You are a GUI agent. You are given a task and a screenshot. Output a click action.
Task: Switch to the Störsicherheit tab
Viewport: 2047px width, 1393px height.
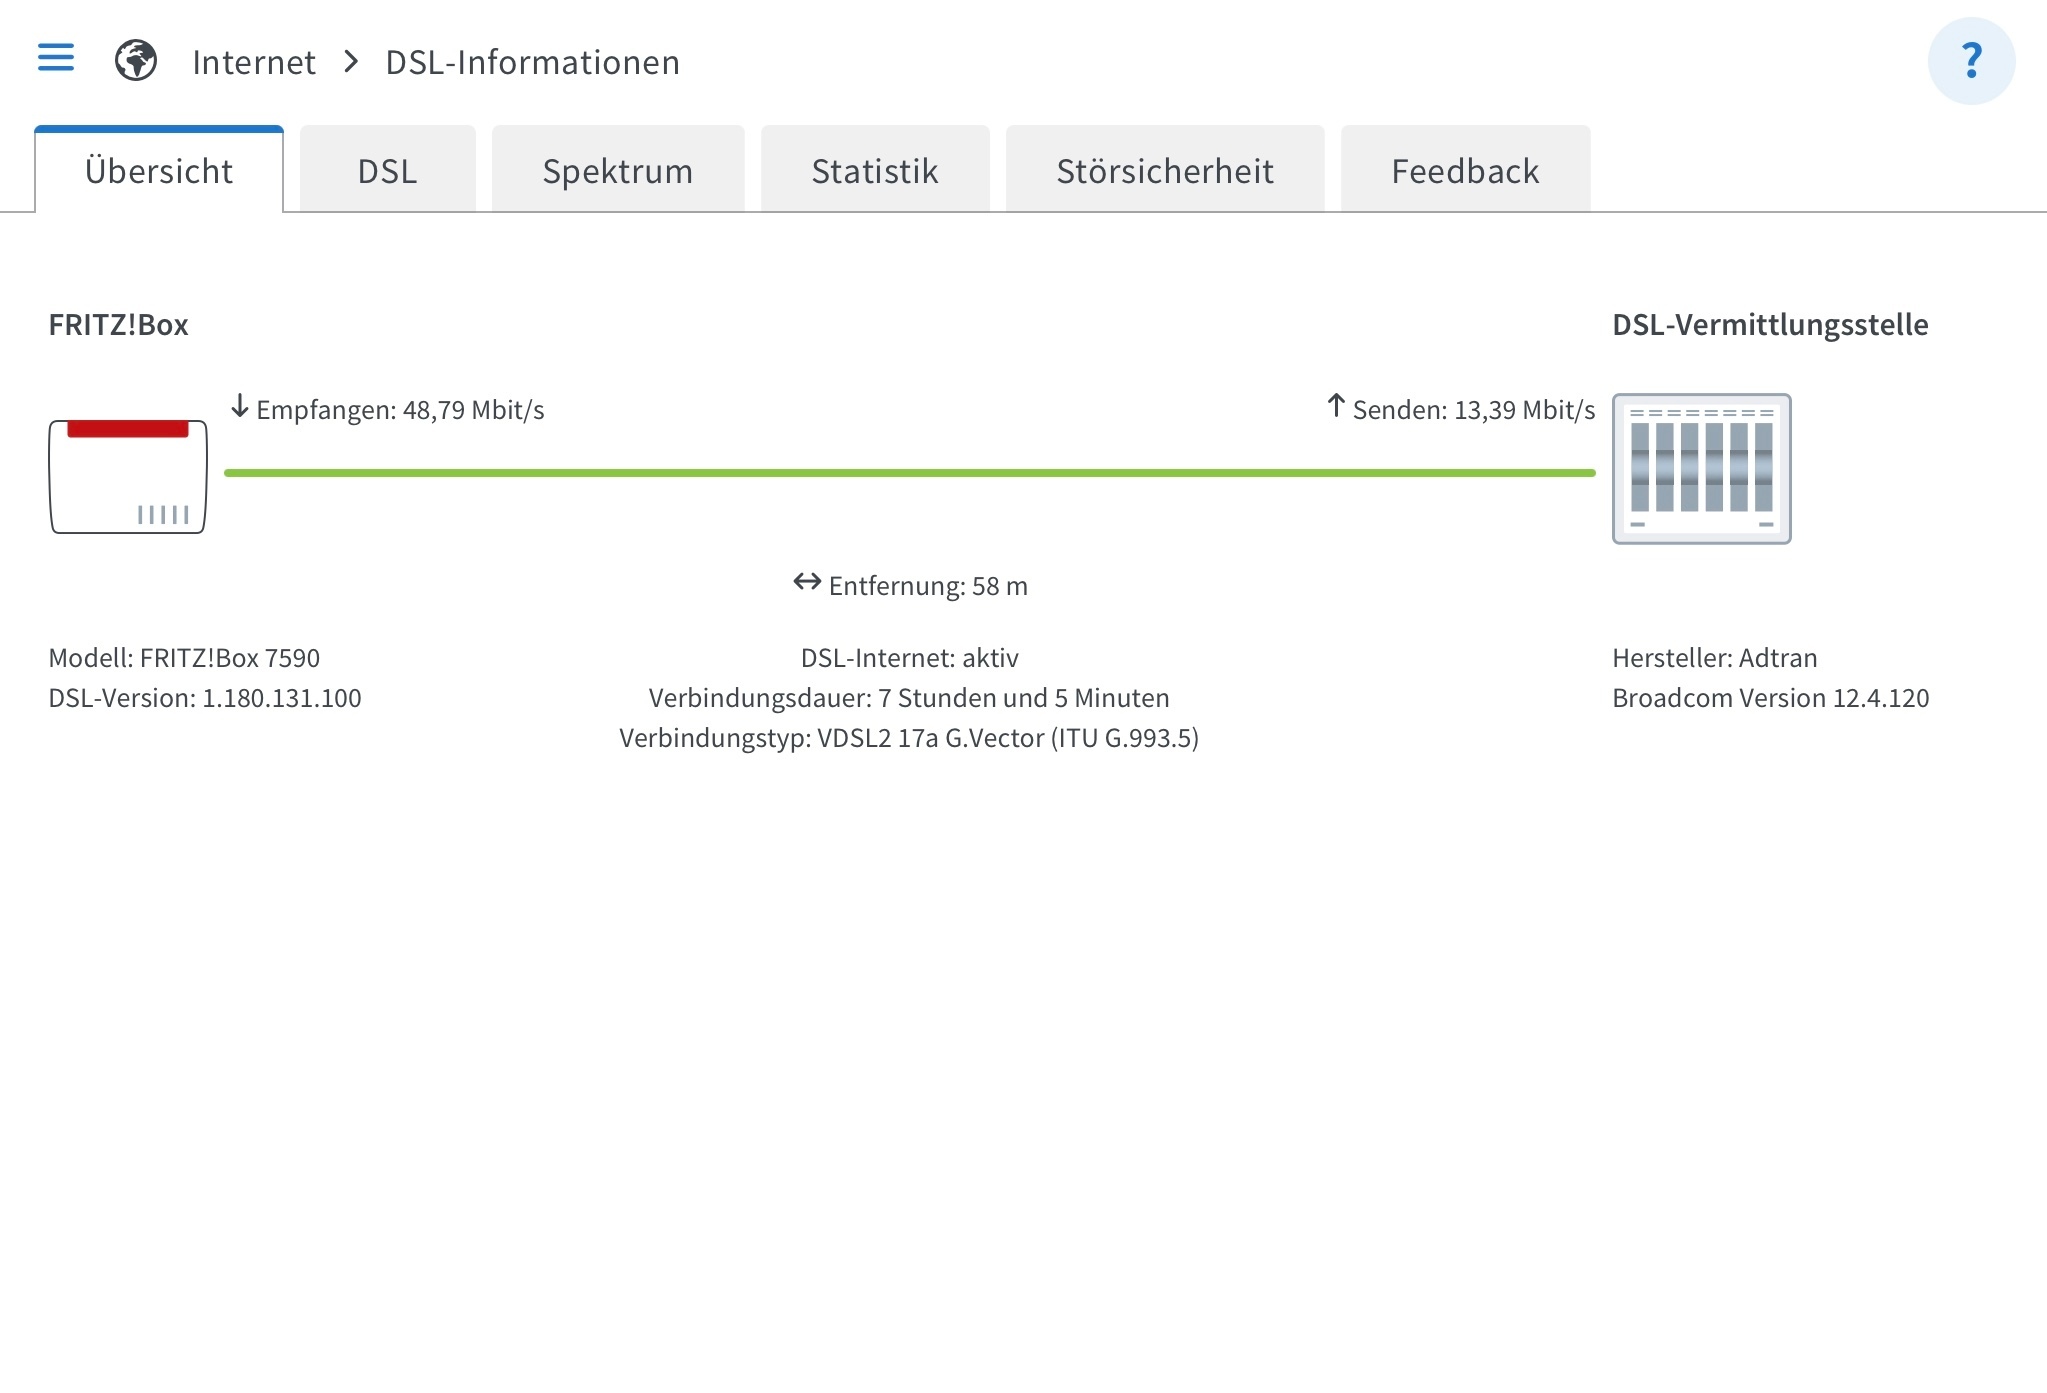(x=1165, y=170)
